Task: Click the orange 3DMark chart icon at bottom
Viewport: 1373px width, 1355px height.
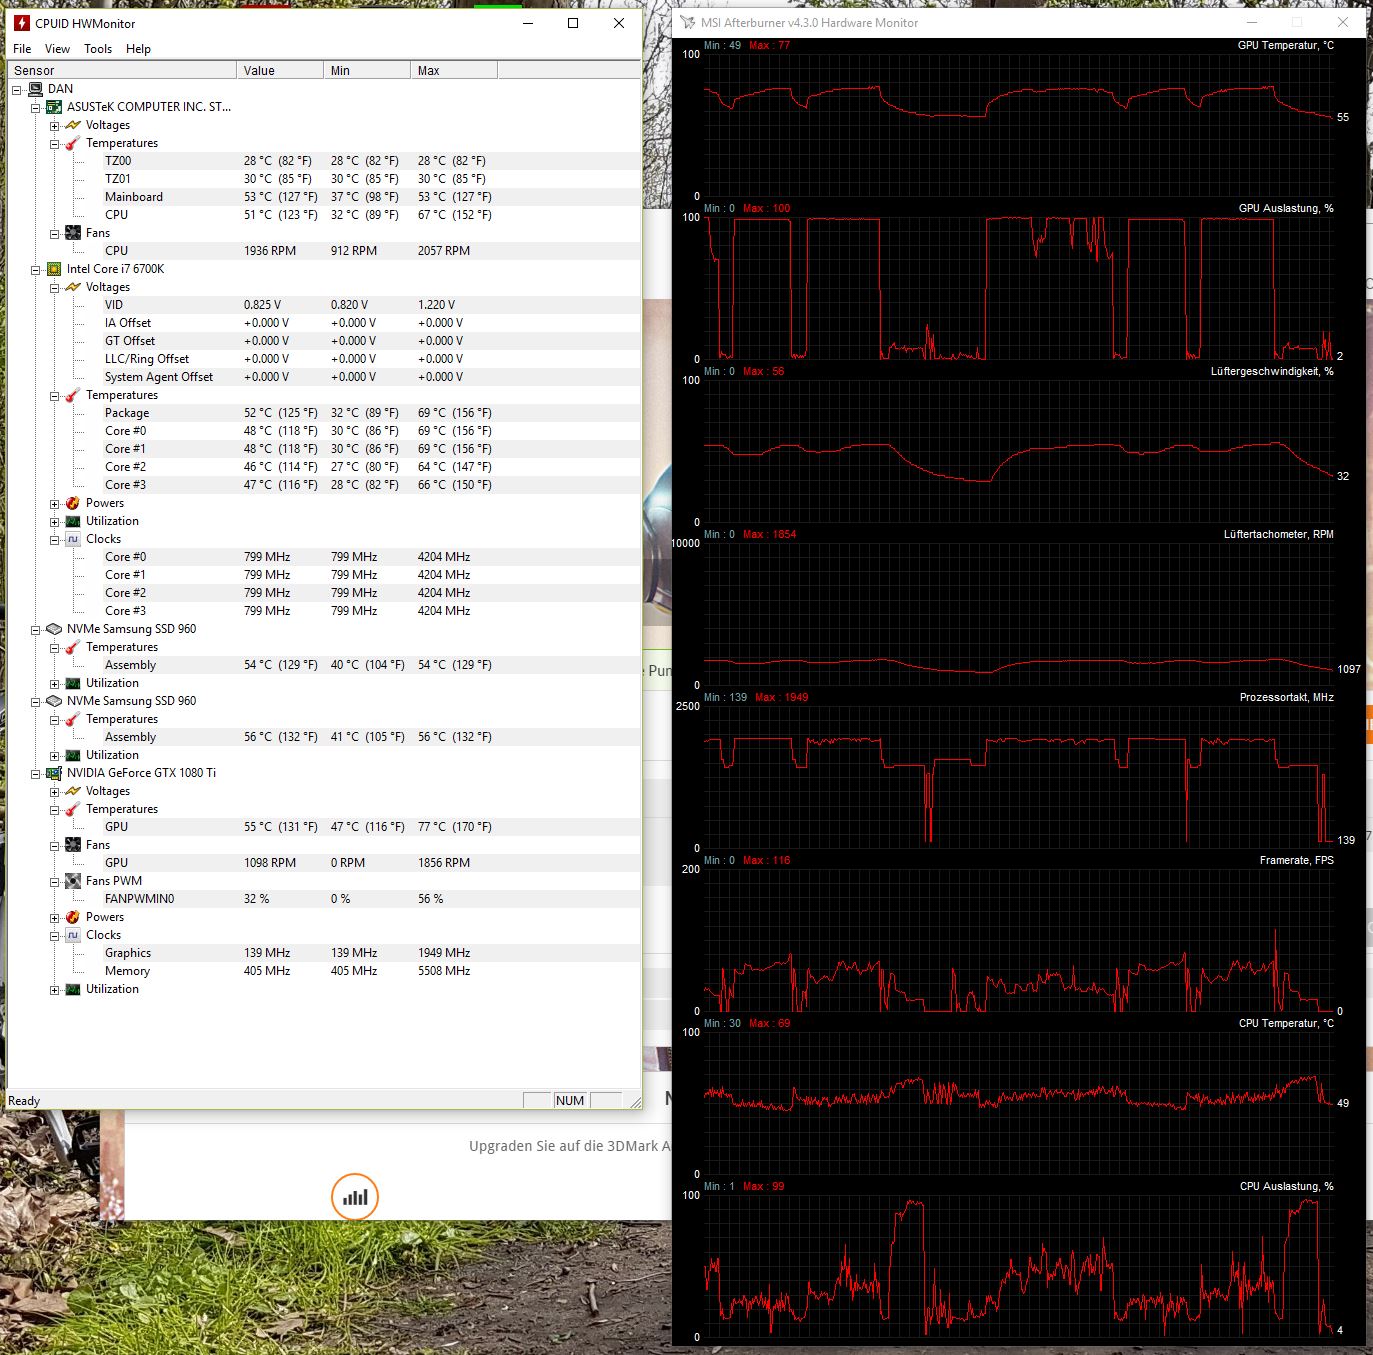Action: click(x=355, y=1197)
